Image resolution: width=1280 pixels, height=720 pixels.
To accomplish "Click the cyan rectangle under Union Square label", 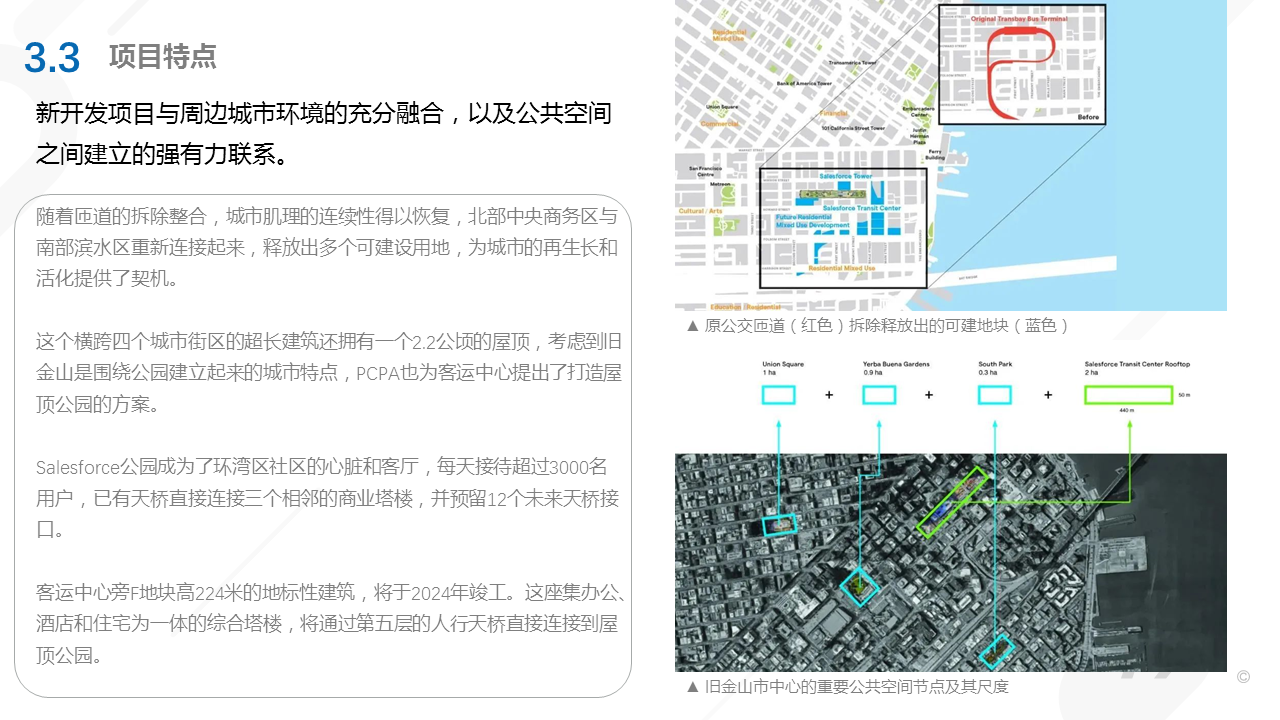I will click(x=779, y=395).
